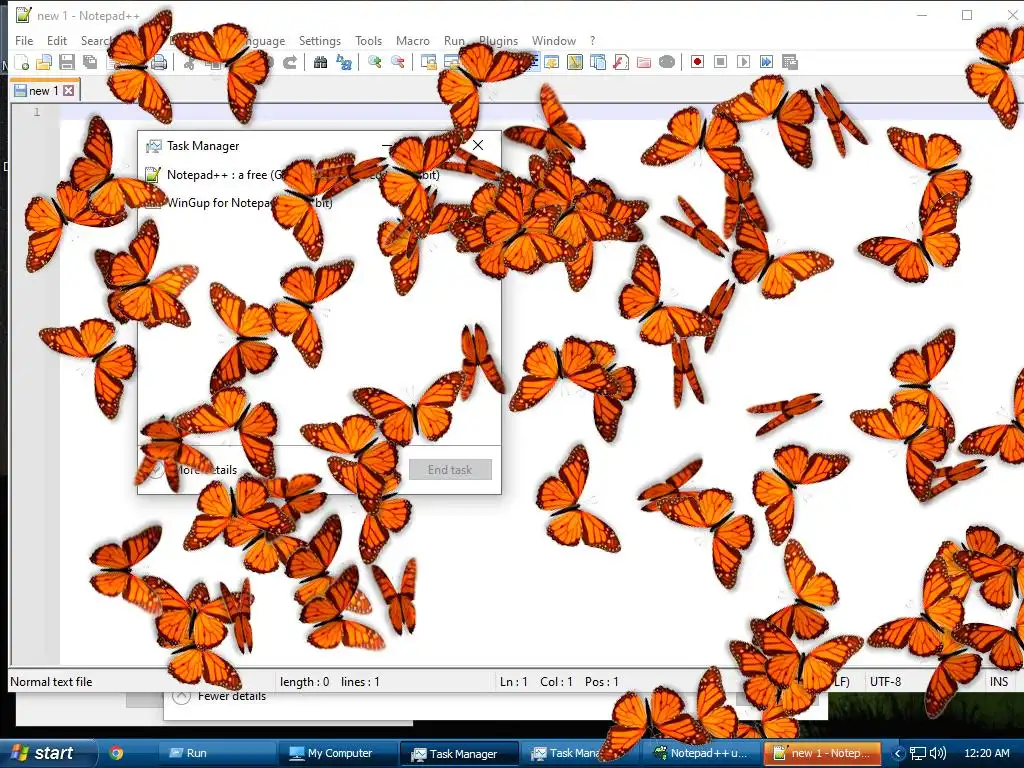
Task: Click line number 1 in the margin
Action: coord(37,112)
